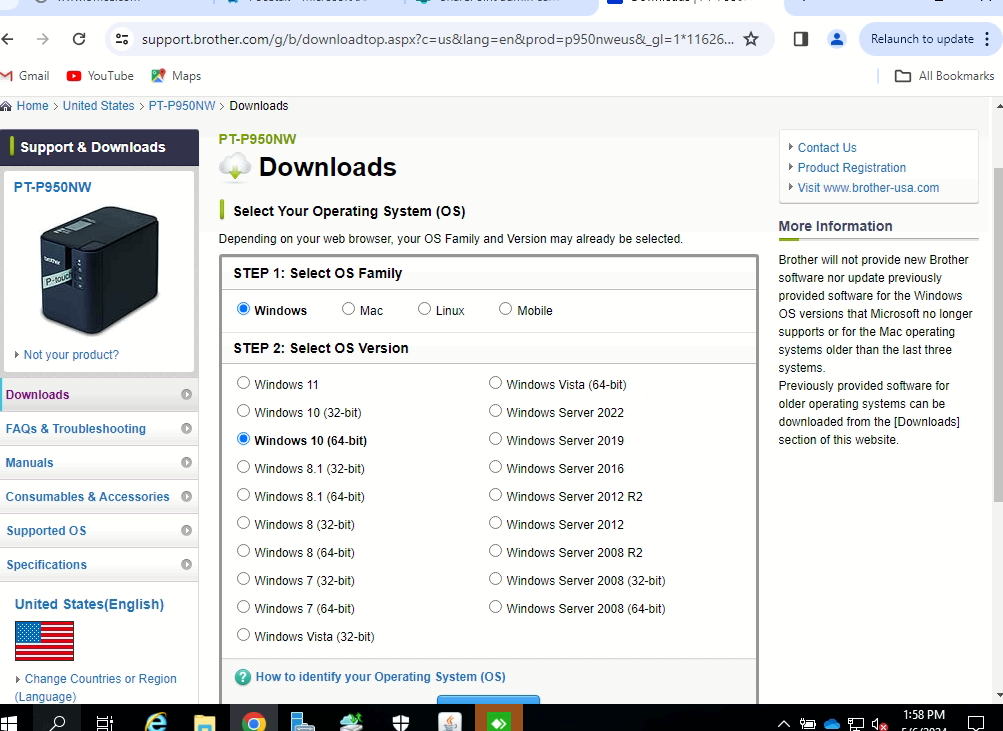The width and height of the screenshot is (1003, 731).
Task: Open the Chrome profile avatar
Action: pyautogui.click(x=836, y=39)
